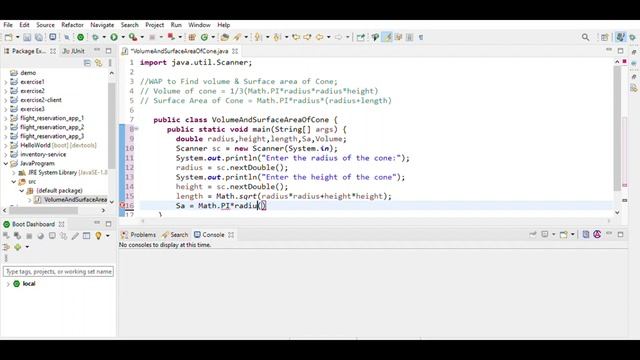This screenshot has width=640, height=360.
Task: Open the New wizard icon
Action: pyautogui.click(x=8, y=37)
